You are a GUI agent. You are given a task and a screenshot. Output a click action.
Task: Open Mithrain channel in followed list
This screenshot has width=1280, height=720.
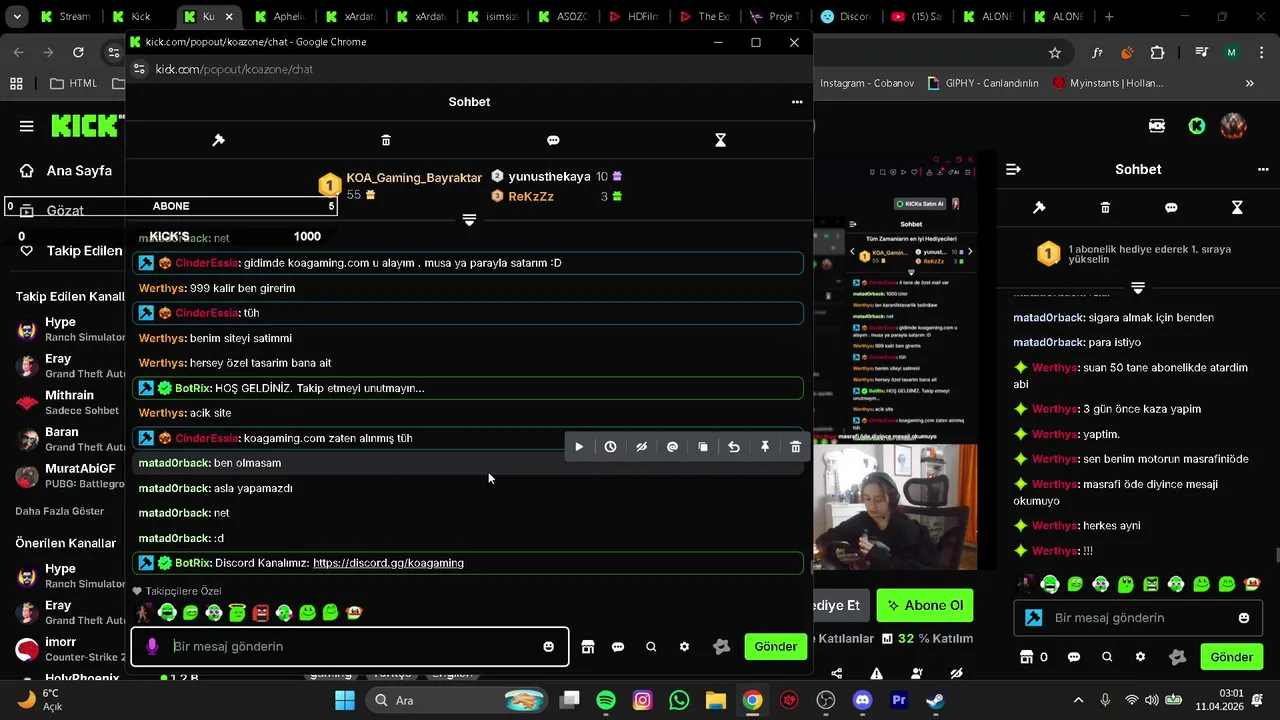70,403
